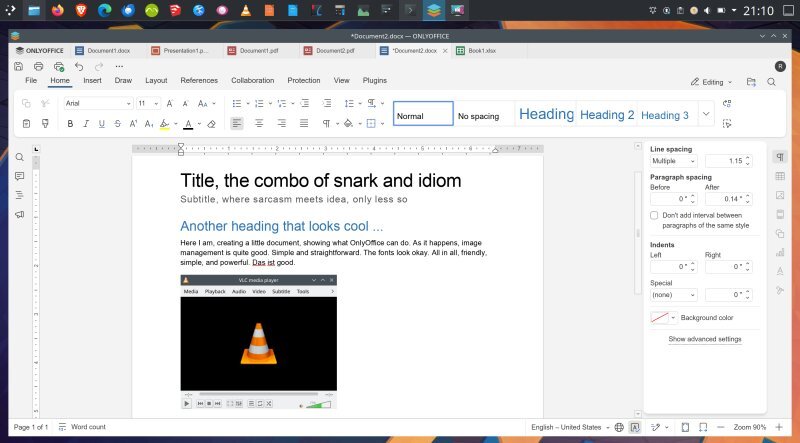Expand the Line spacing Multiple dropdown
Viewport: 800px width, 443px height.
673,161
